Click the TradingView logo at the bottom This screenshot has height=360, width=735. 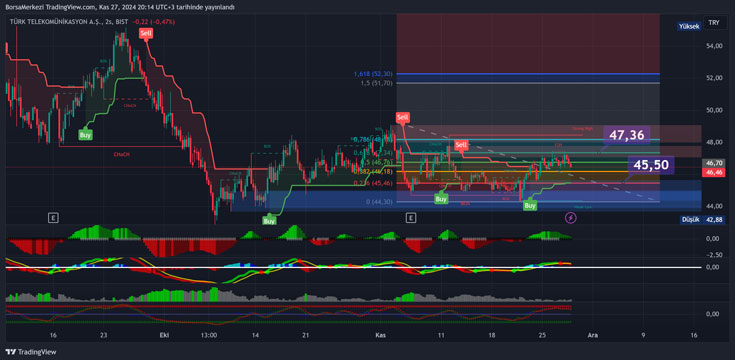pyautogui.click(x=31, y=352)
